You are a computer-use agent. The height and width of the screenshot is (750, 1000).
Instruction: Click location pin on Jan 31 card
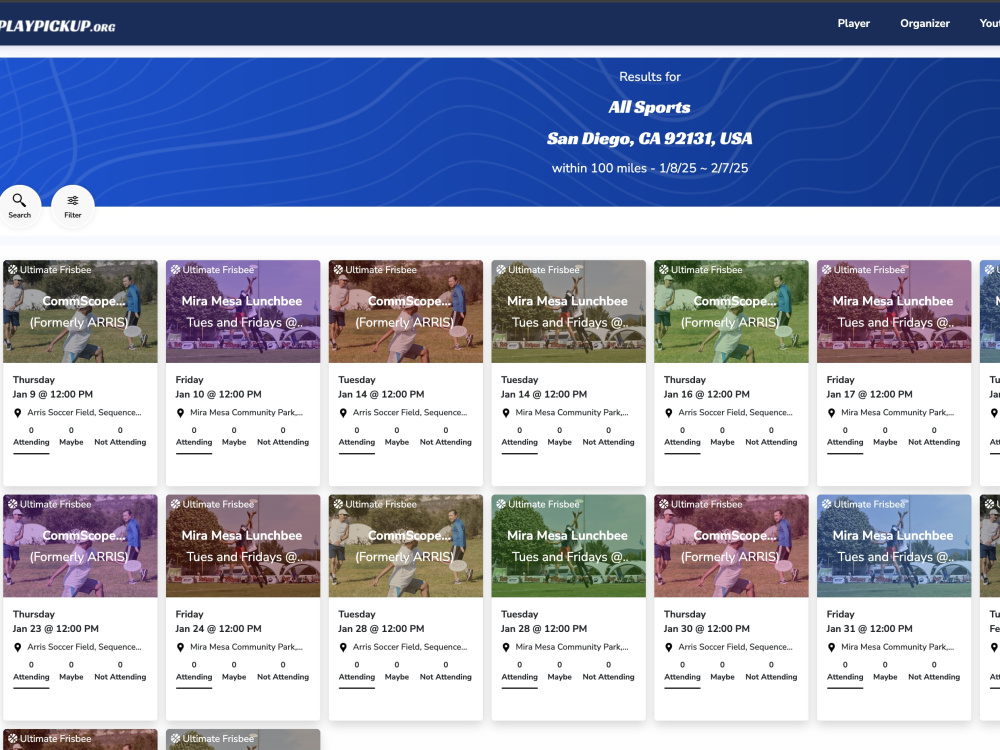click(x=832, y=647)
